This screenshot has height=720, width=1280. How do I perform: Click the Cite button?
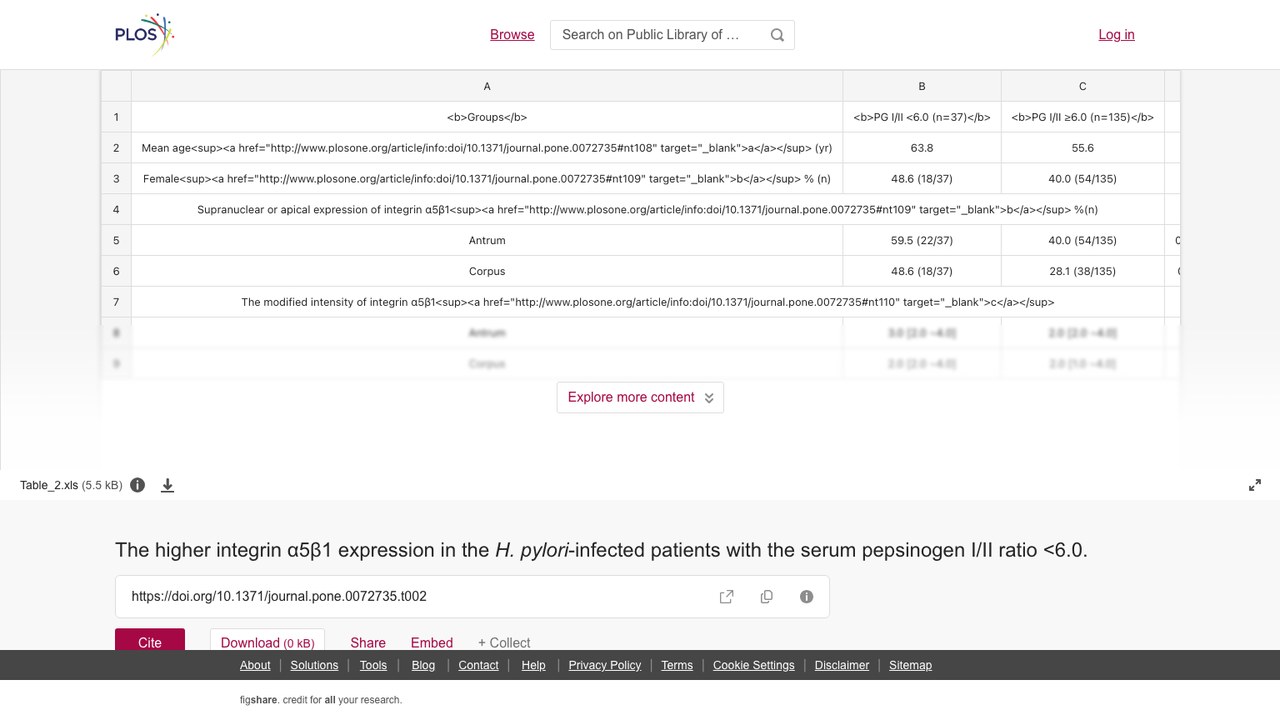150,640
